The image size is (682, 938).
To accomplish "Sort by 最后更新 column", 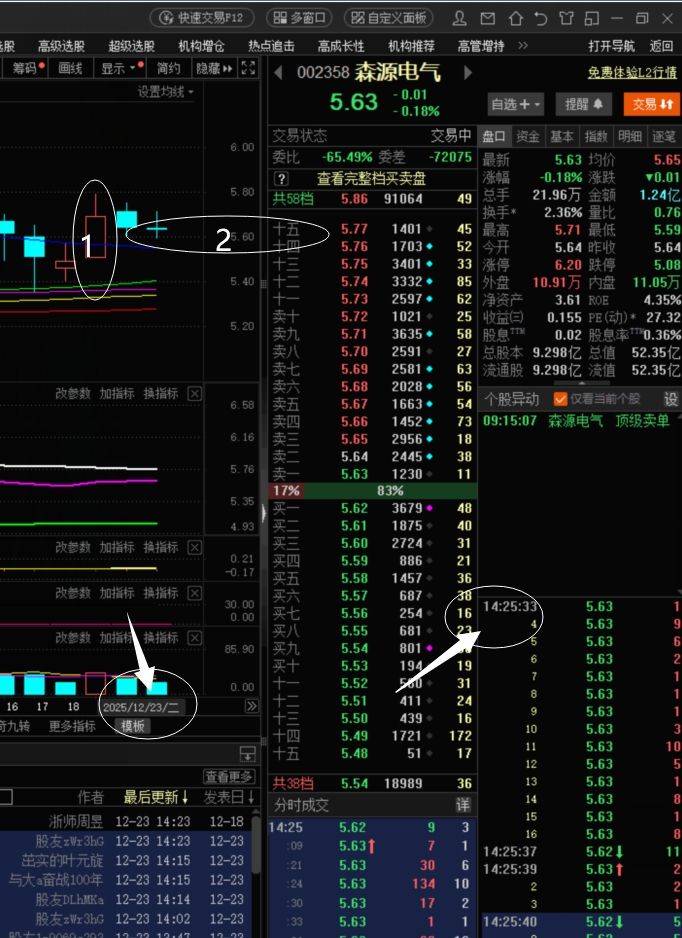I will 156,797.
